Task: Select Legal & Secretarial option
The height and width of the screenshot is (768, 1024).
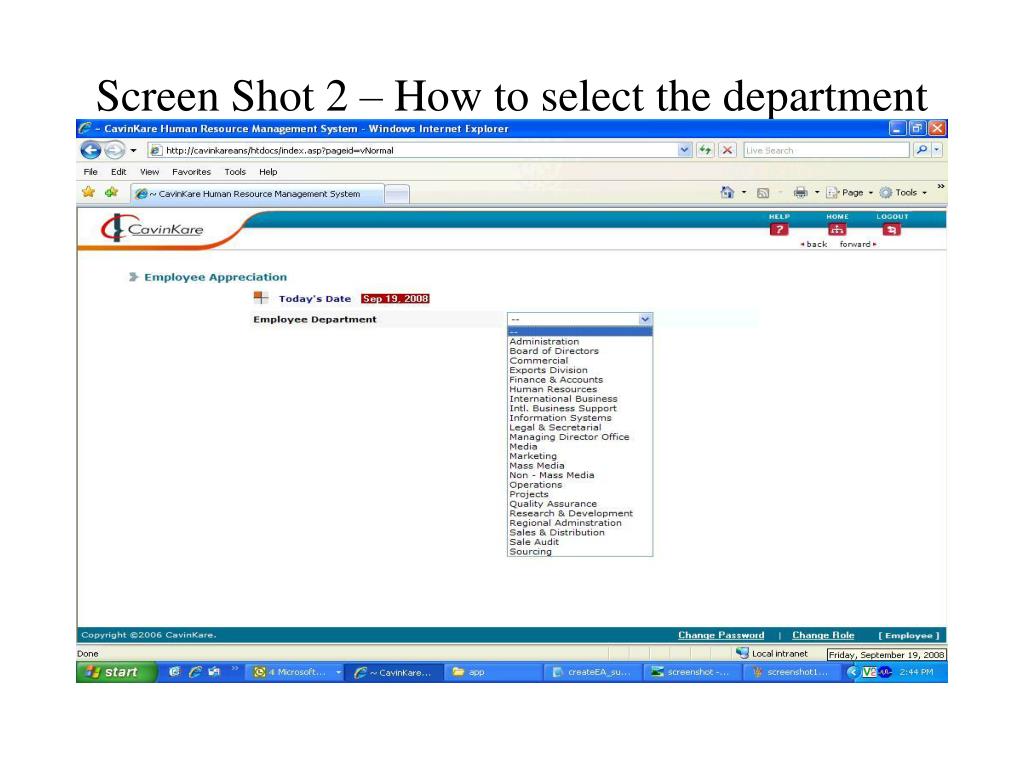Action: tap(580, 427)
